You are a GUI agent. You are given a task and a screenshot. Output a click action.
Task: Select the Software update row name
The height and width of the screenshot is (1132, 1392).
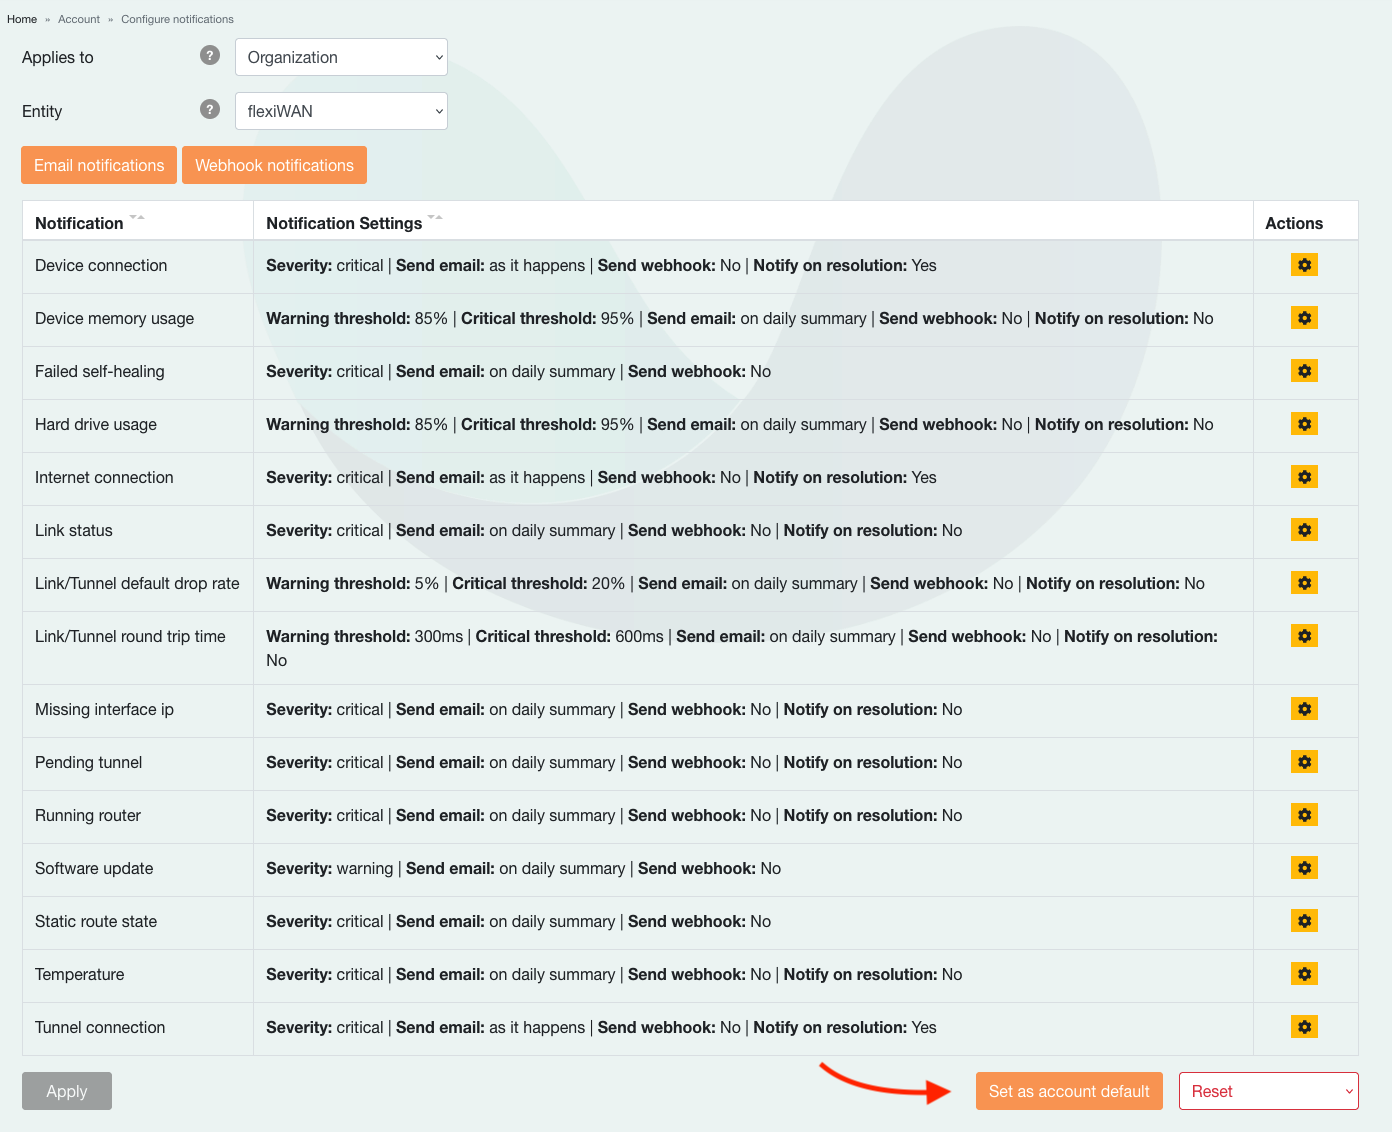[94, 868]
